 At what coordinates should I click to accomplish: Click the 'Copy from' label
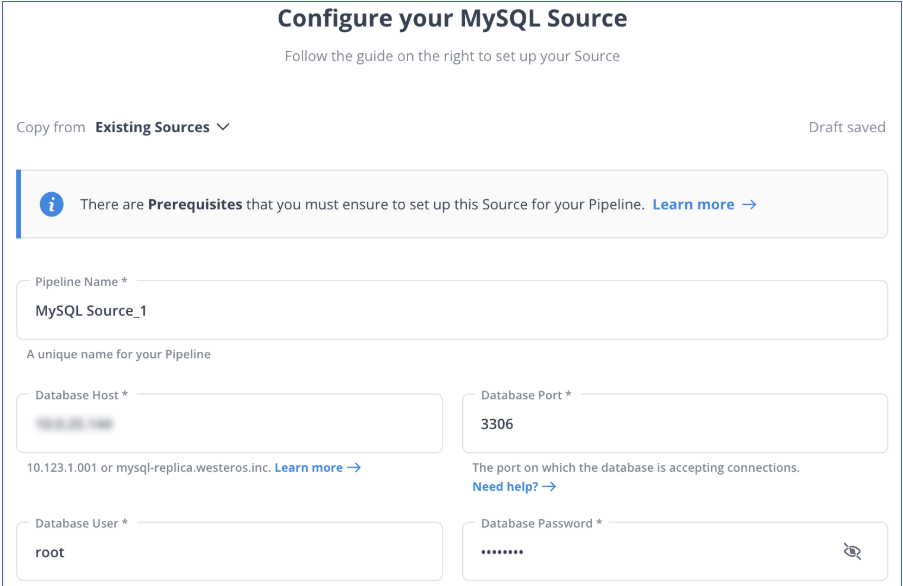[x=51, y=127]
